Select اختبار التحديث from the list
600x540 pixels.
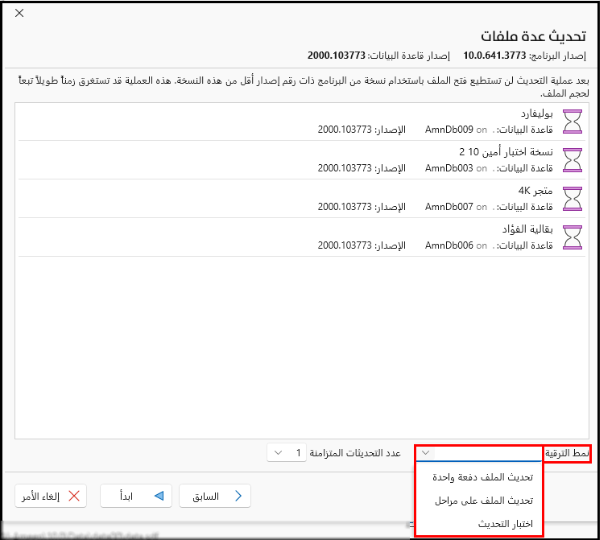[478, 523]
